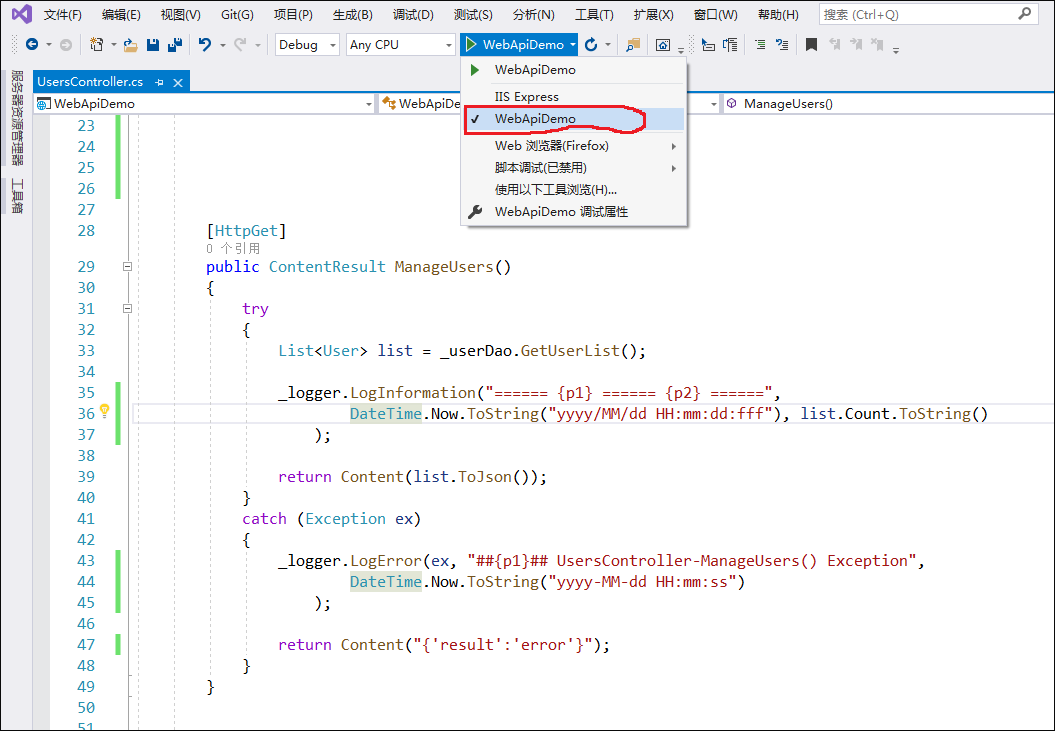Close the UsersController.cs tab

178,82
